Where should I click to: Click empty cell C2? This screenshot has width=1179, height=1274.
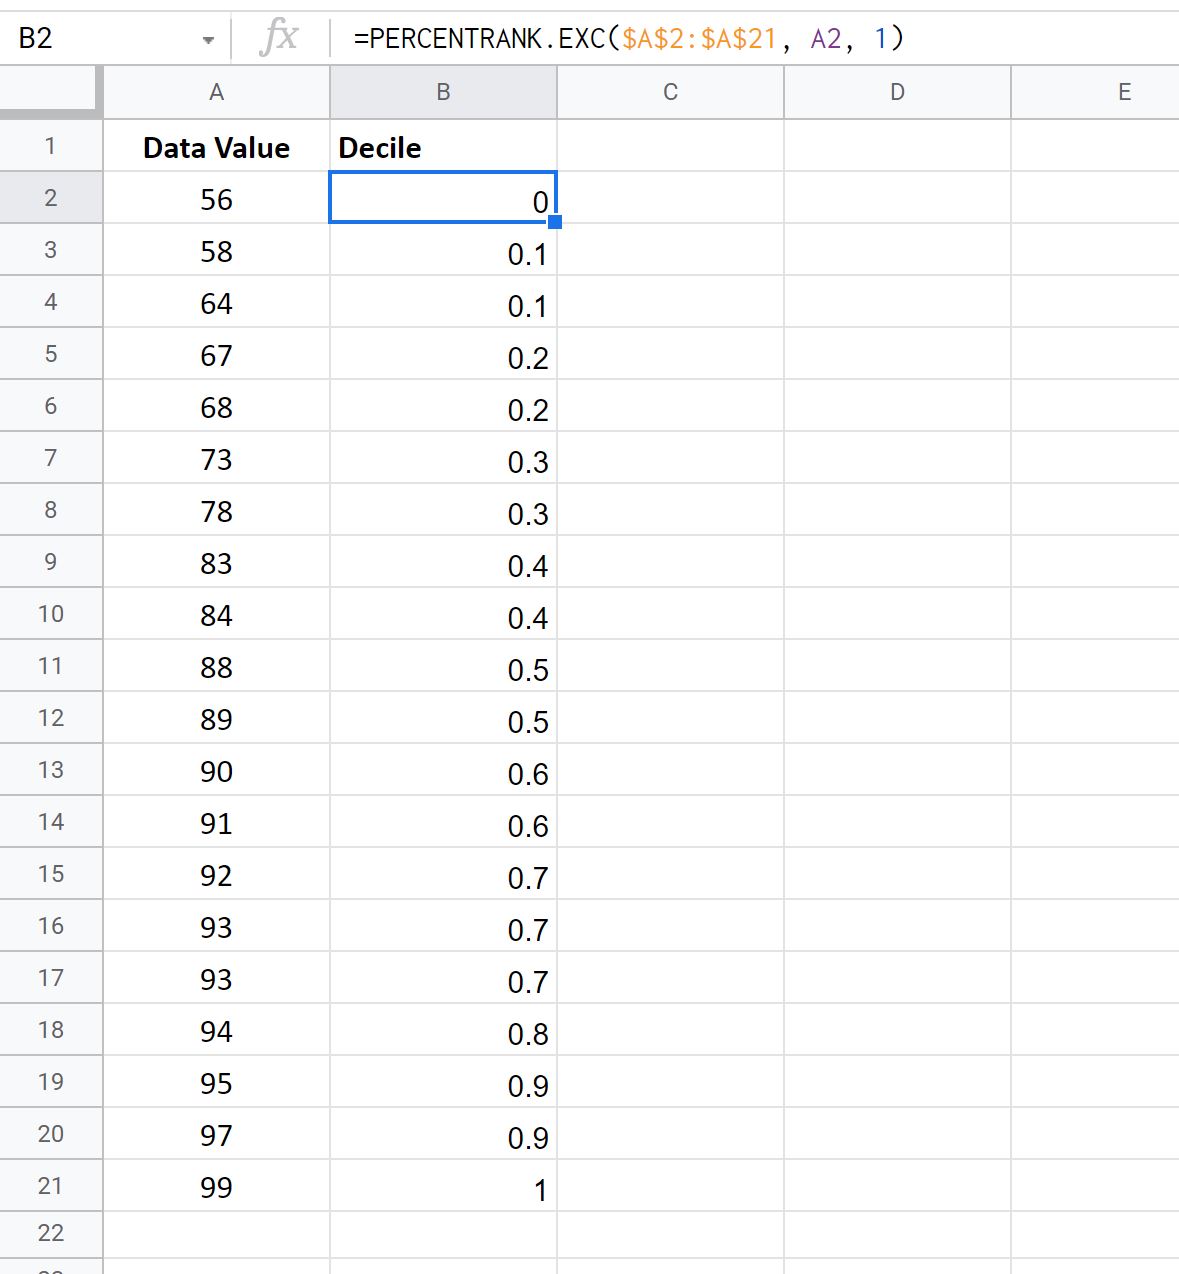click(670, 198)
